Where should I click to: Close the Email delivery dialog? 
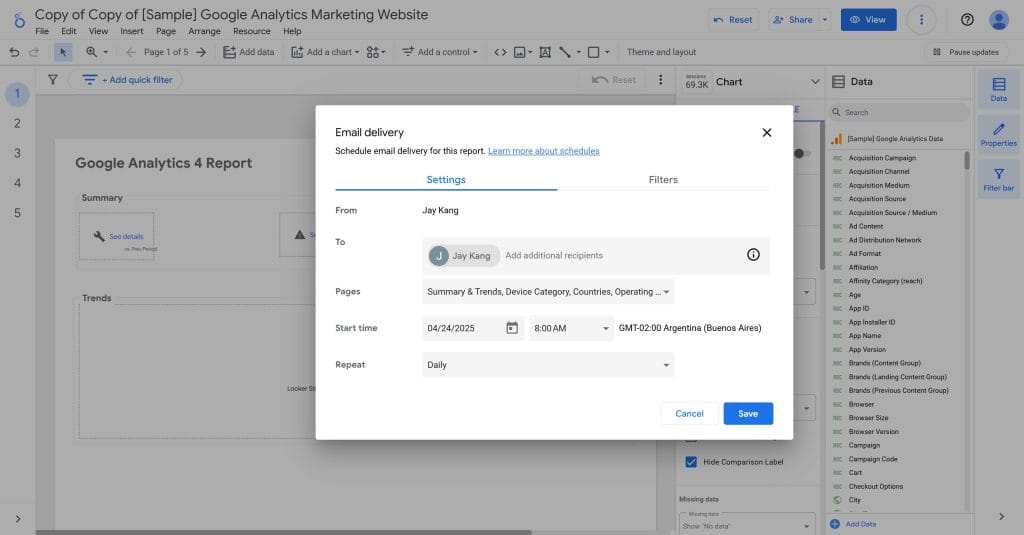(767, 133)
